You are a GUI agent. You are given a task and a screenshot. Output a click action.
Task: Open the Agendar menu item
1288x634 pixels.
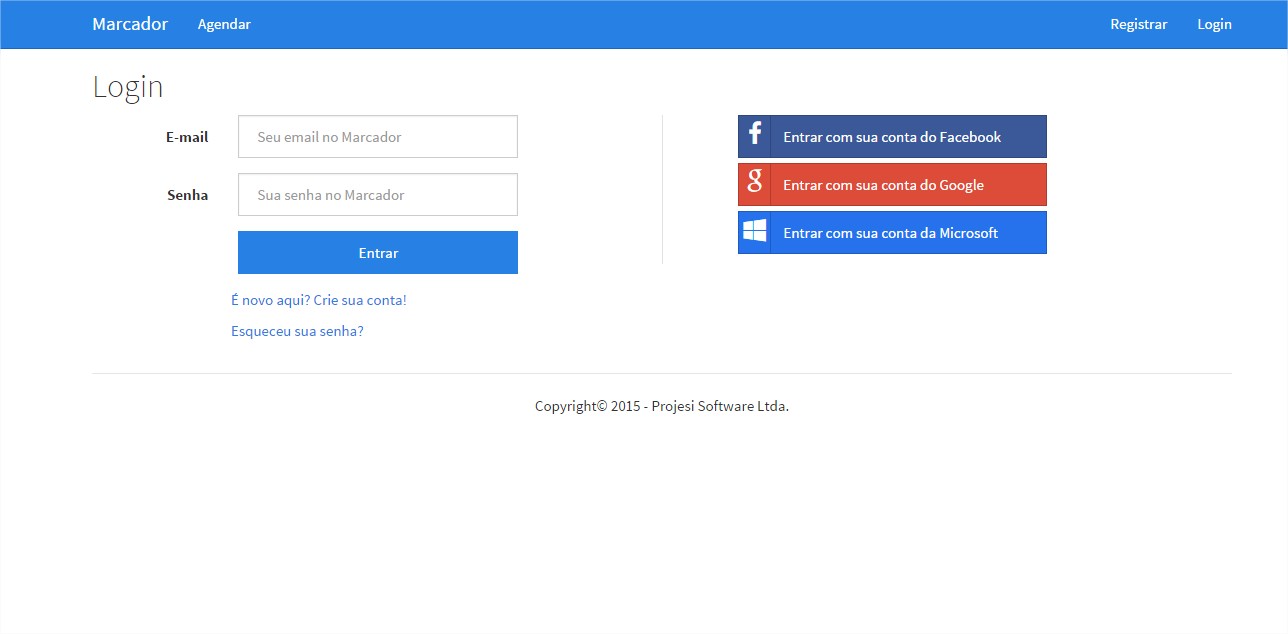224,24
